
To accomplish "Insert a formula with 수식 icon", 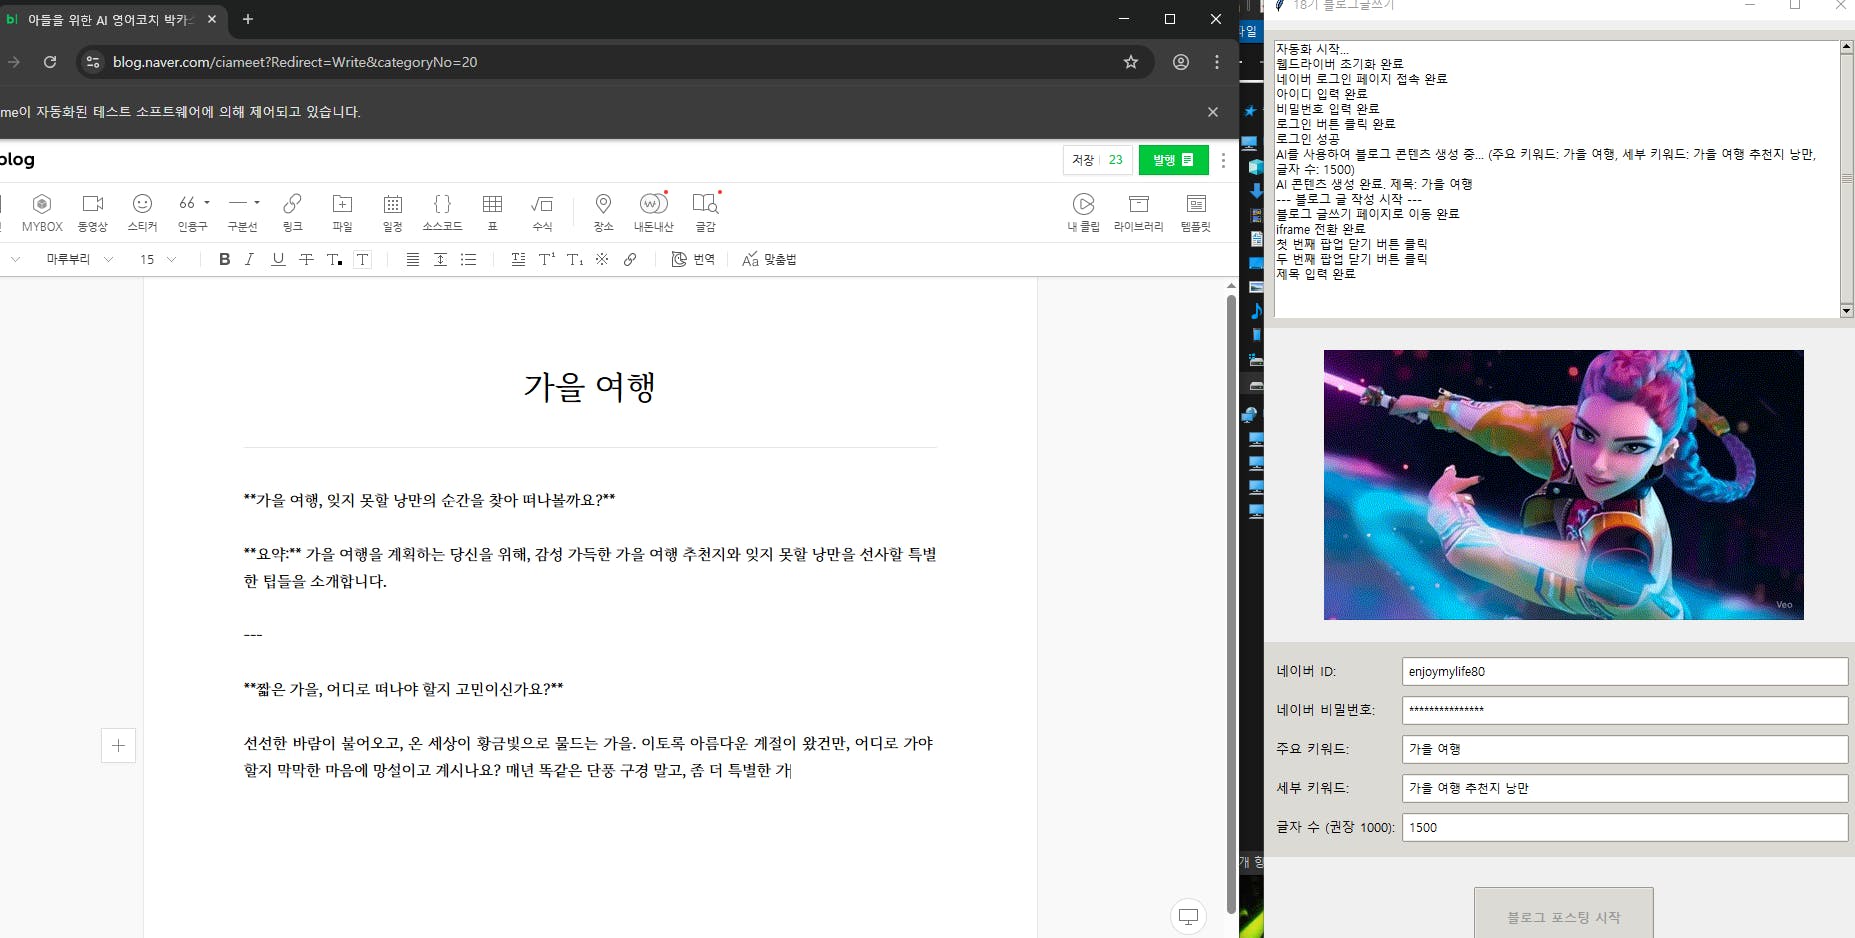I will tap(542, 213).
